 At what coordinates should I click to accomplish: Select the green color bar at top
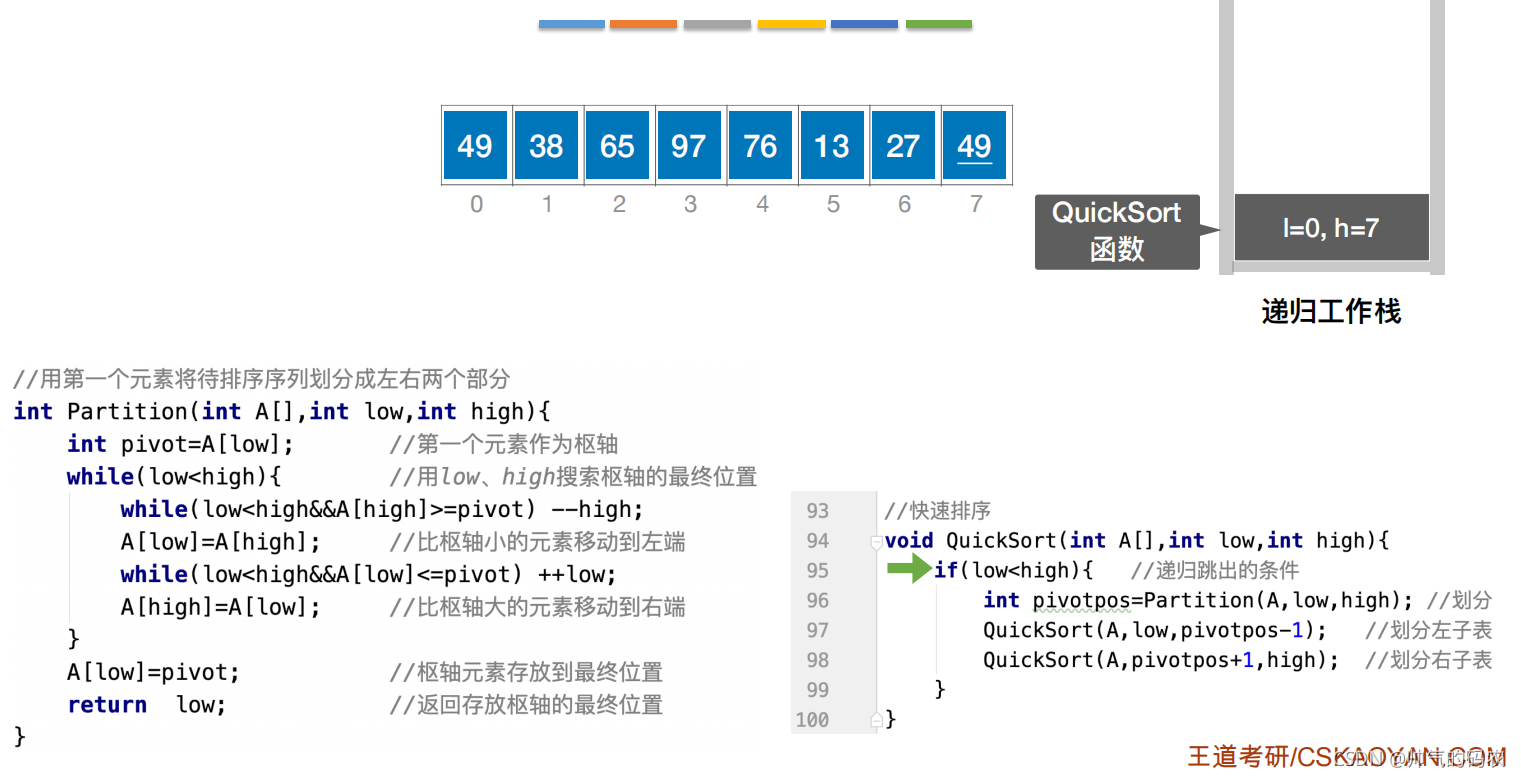[x=939, y=24]
